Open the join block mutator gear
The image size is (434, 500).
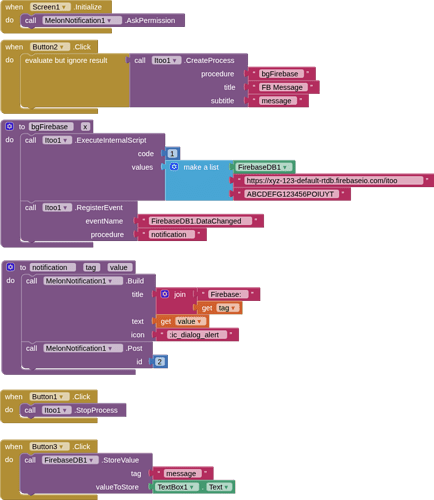165,294
